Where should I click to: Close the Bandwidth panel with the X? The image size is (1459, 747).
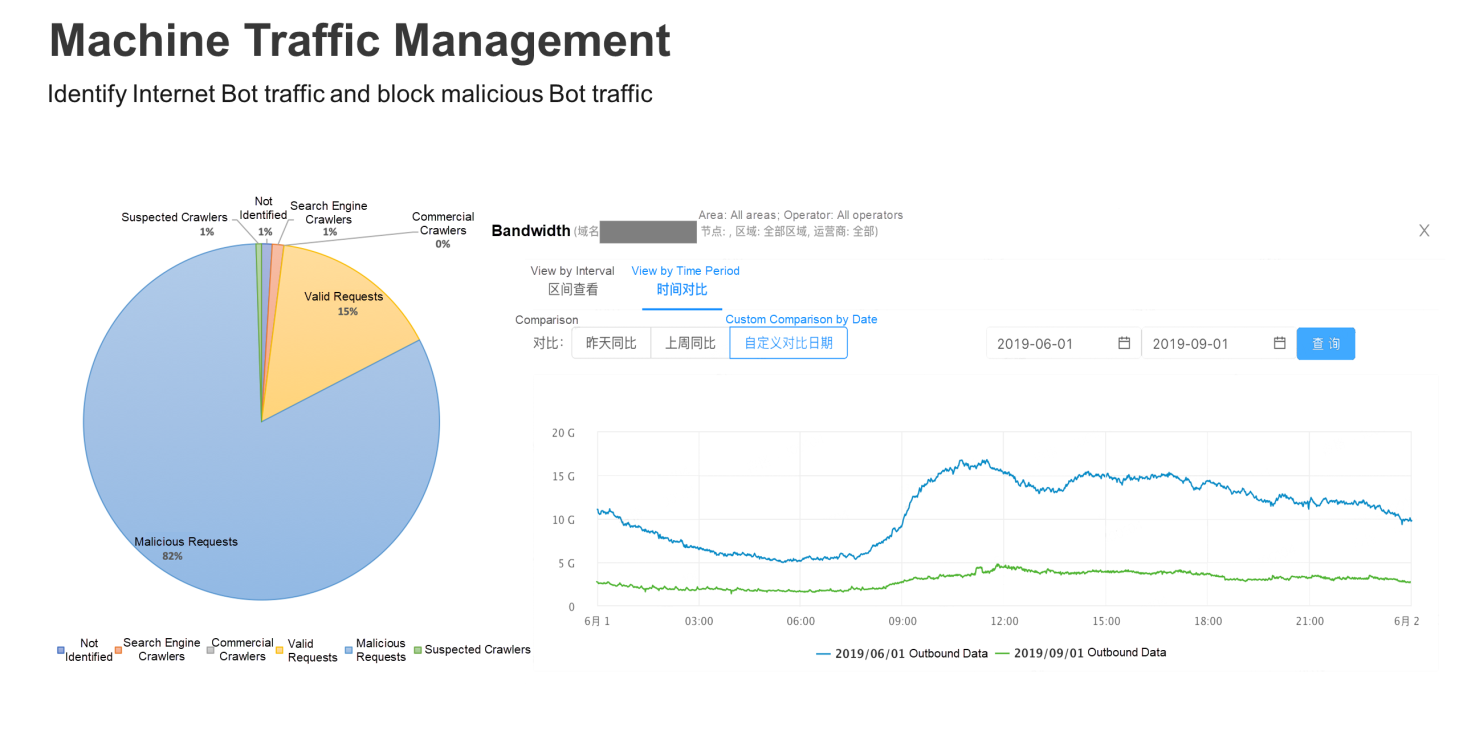point(1424,231)
